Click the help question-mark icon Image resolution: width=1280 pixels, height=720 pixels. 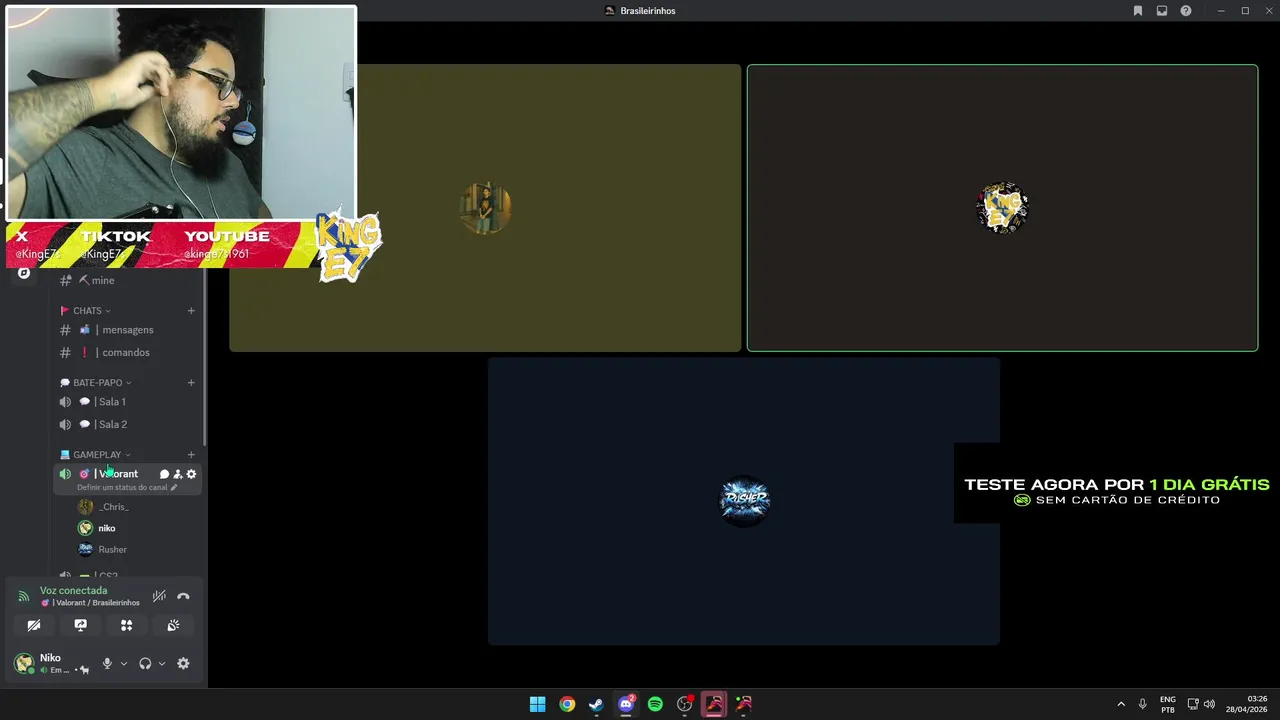tap(1186, 11)
